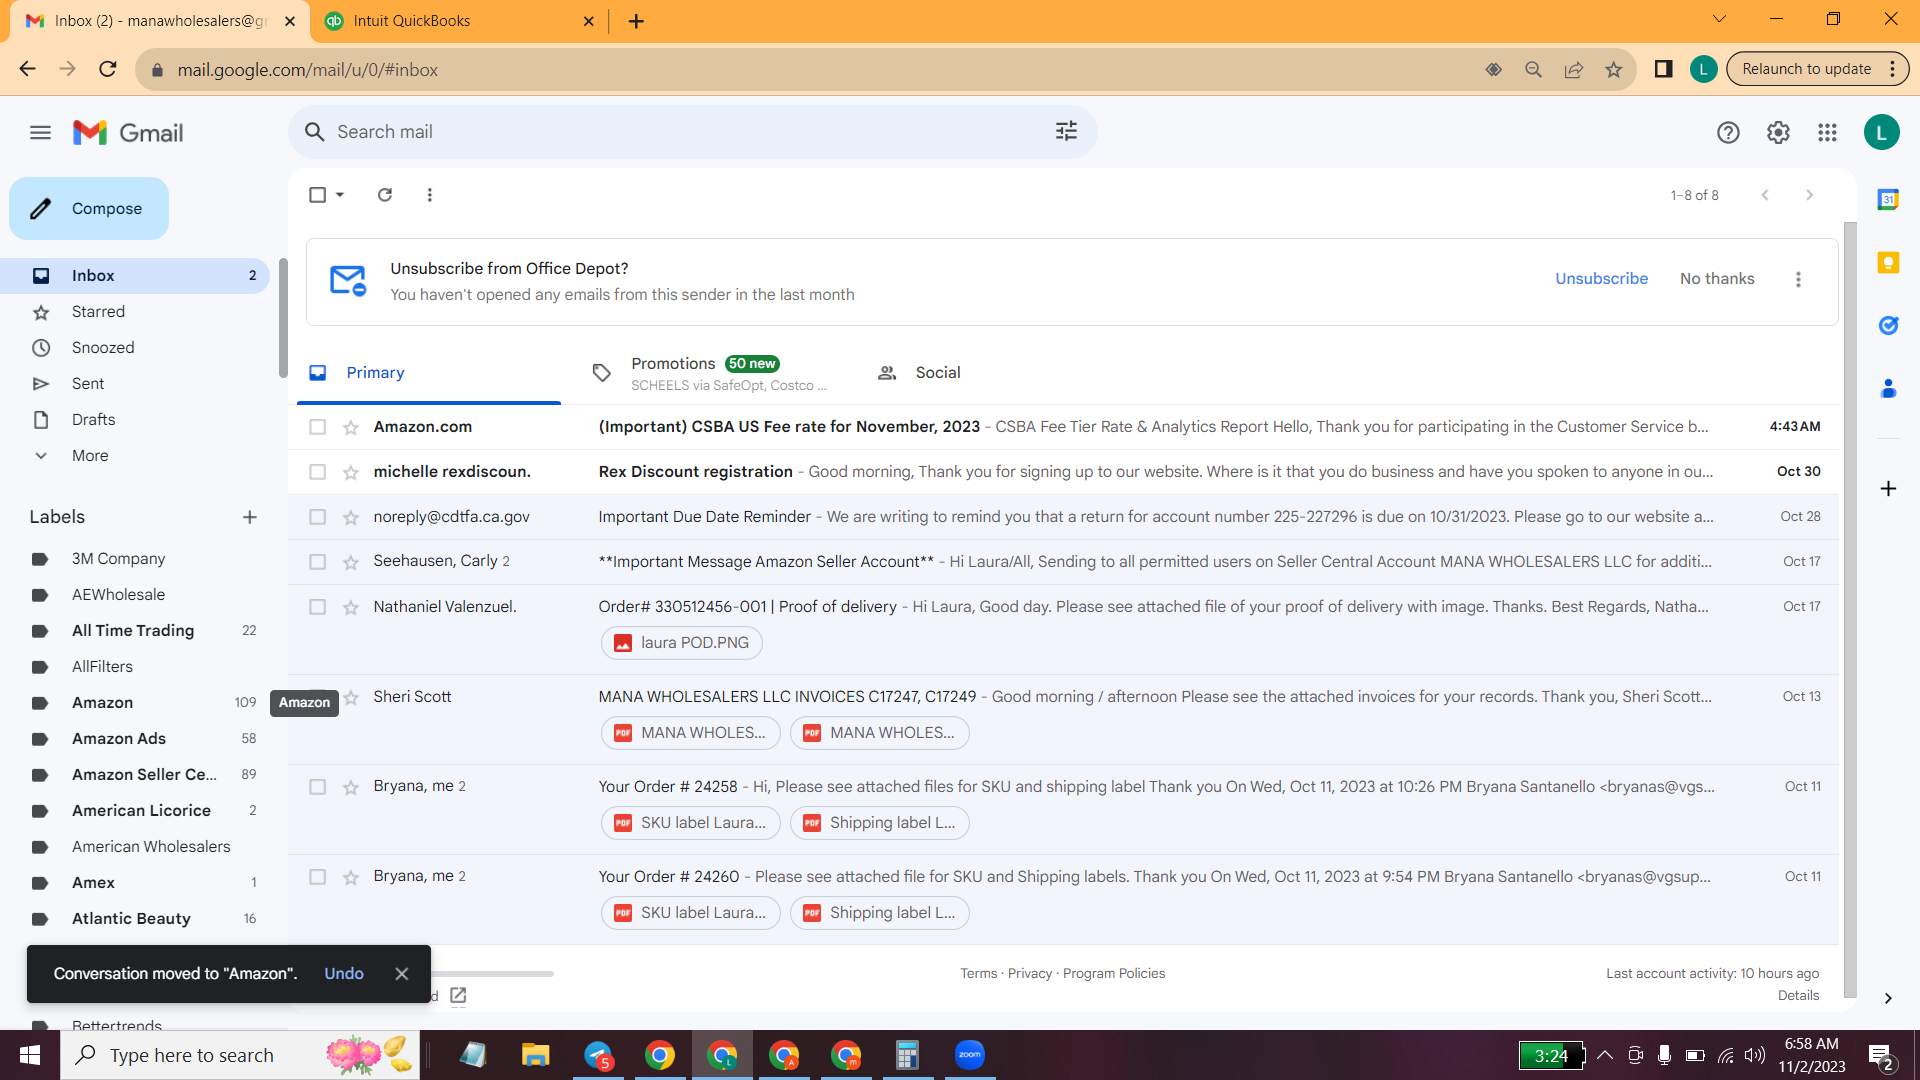Click the Compose button
The height and width of the screenshot is (1080, 1920).
point(89,209)
